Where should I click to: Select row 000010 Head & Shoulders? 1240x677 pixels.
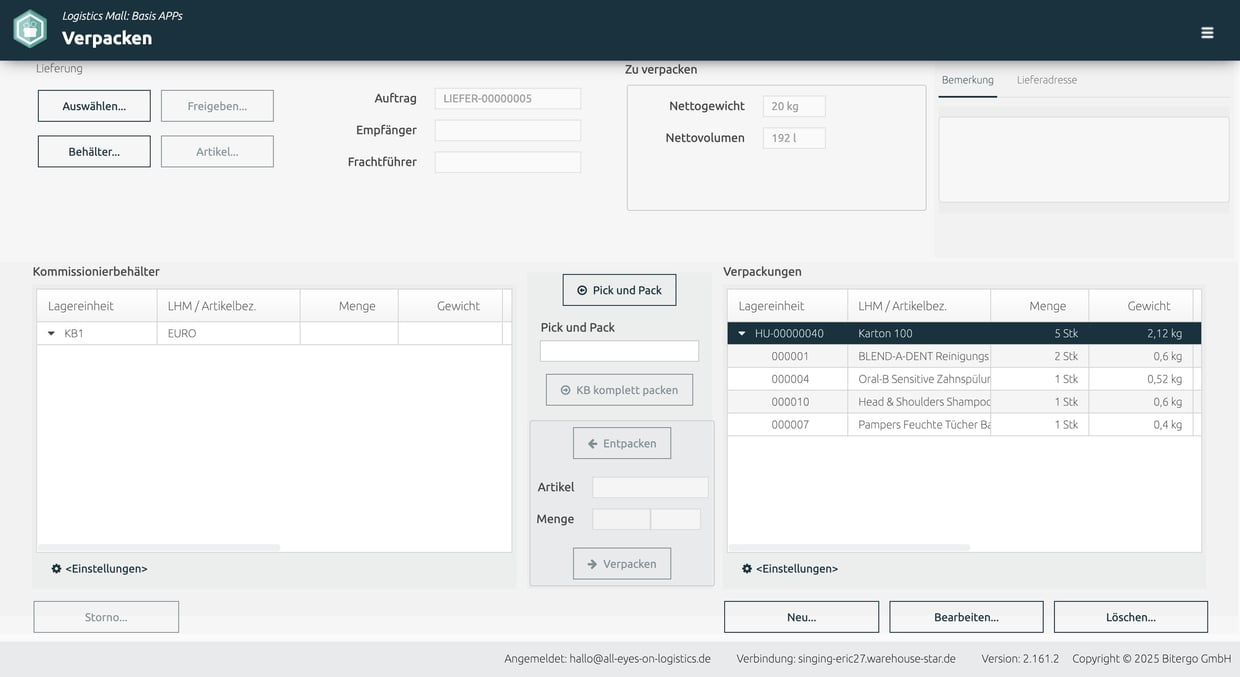click(x=964, y=402)
